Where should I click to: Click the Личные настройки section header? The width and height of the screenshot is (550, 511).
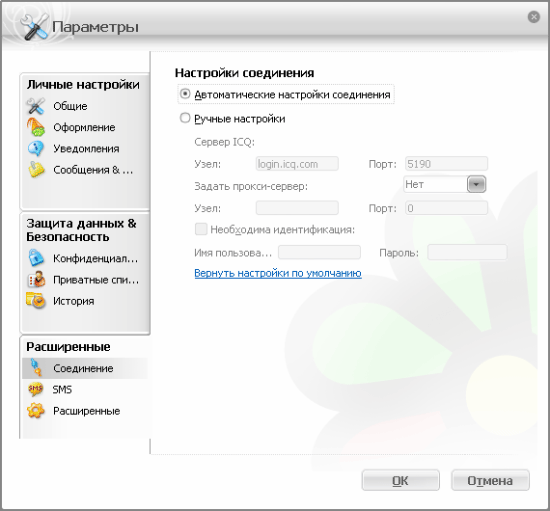coord(83,85)
